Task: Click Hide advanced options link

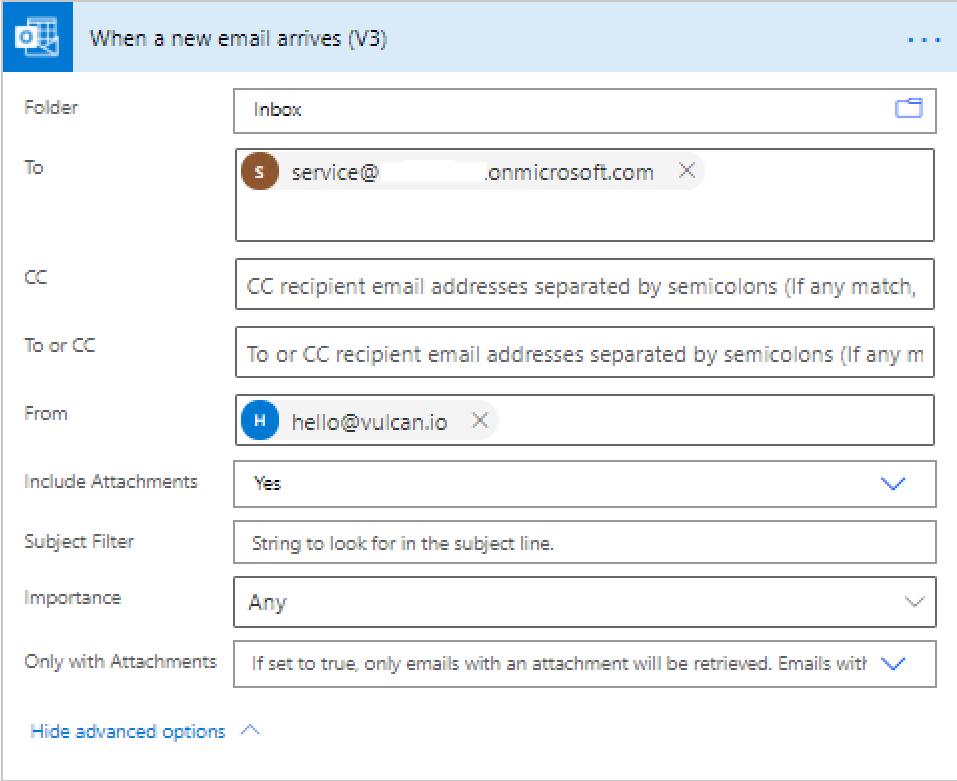Action: tap(128, 731)
